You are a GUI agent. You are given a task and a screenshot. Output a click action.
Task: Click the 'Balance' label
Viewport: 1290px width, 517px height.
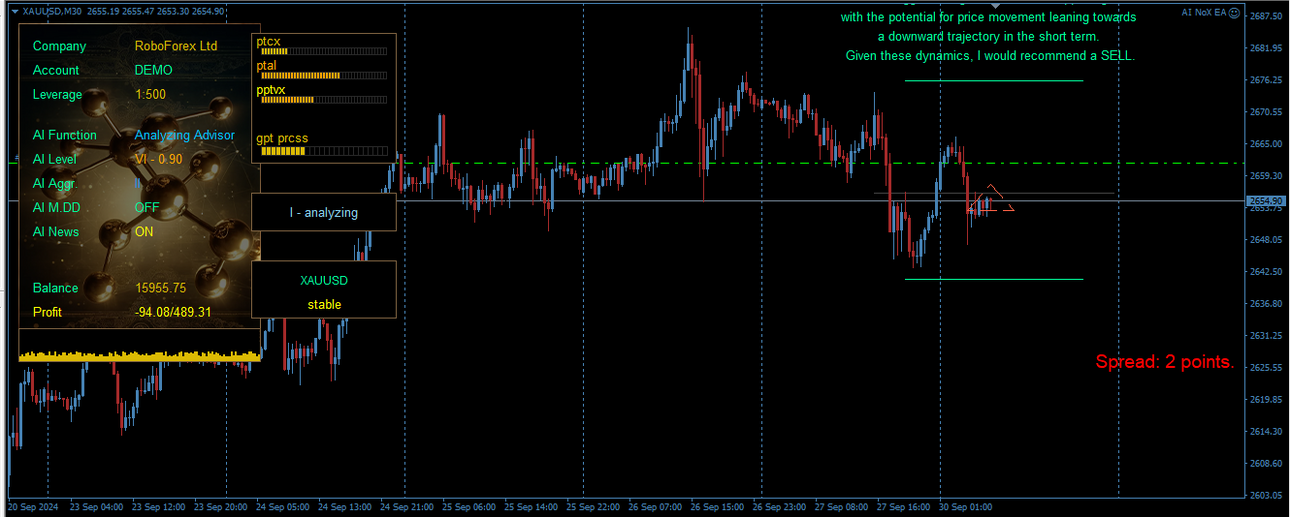pos(55,288)
